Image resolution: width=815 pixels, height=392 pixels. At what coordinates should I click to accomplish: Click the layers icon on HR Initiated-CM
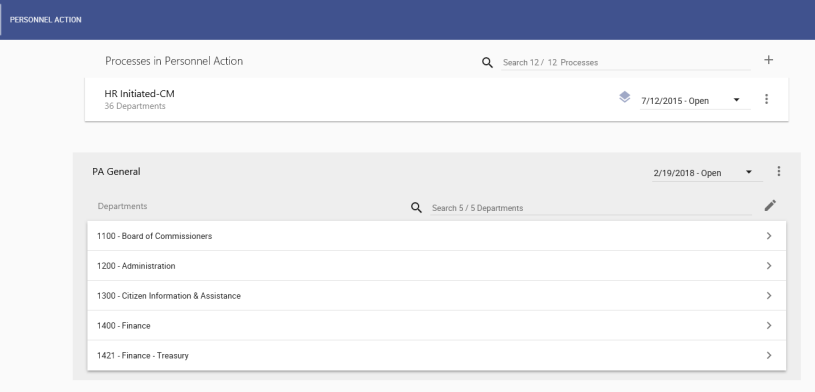tap(625, 97)
